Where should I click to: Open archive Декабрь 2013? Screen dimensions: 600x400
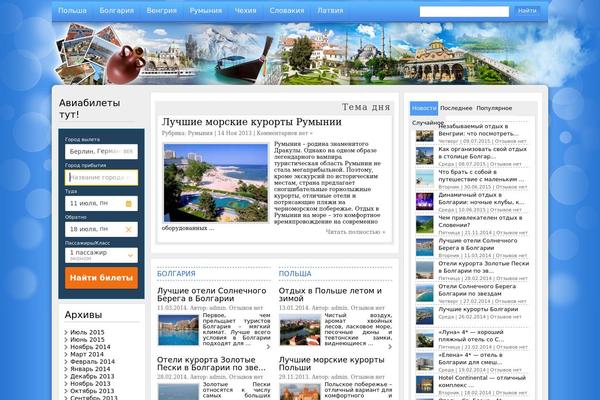(92, 376)
